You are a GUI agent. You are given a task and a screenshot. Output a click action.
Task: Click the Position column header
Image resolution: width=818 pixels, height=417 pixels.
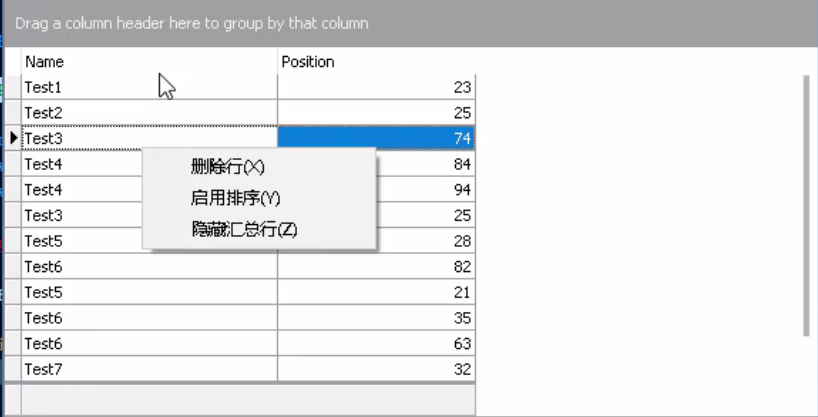click(x=376, y=62)
